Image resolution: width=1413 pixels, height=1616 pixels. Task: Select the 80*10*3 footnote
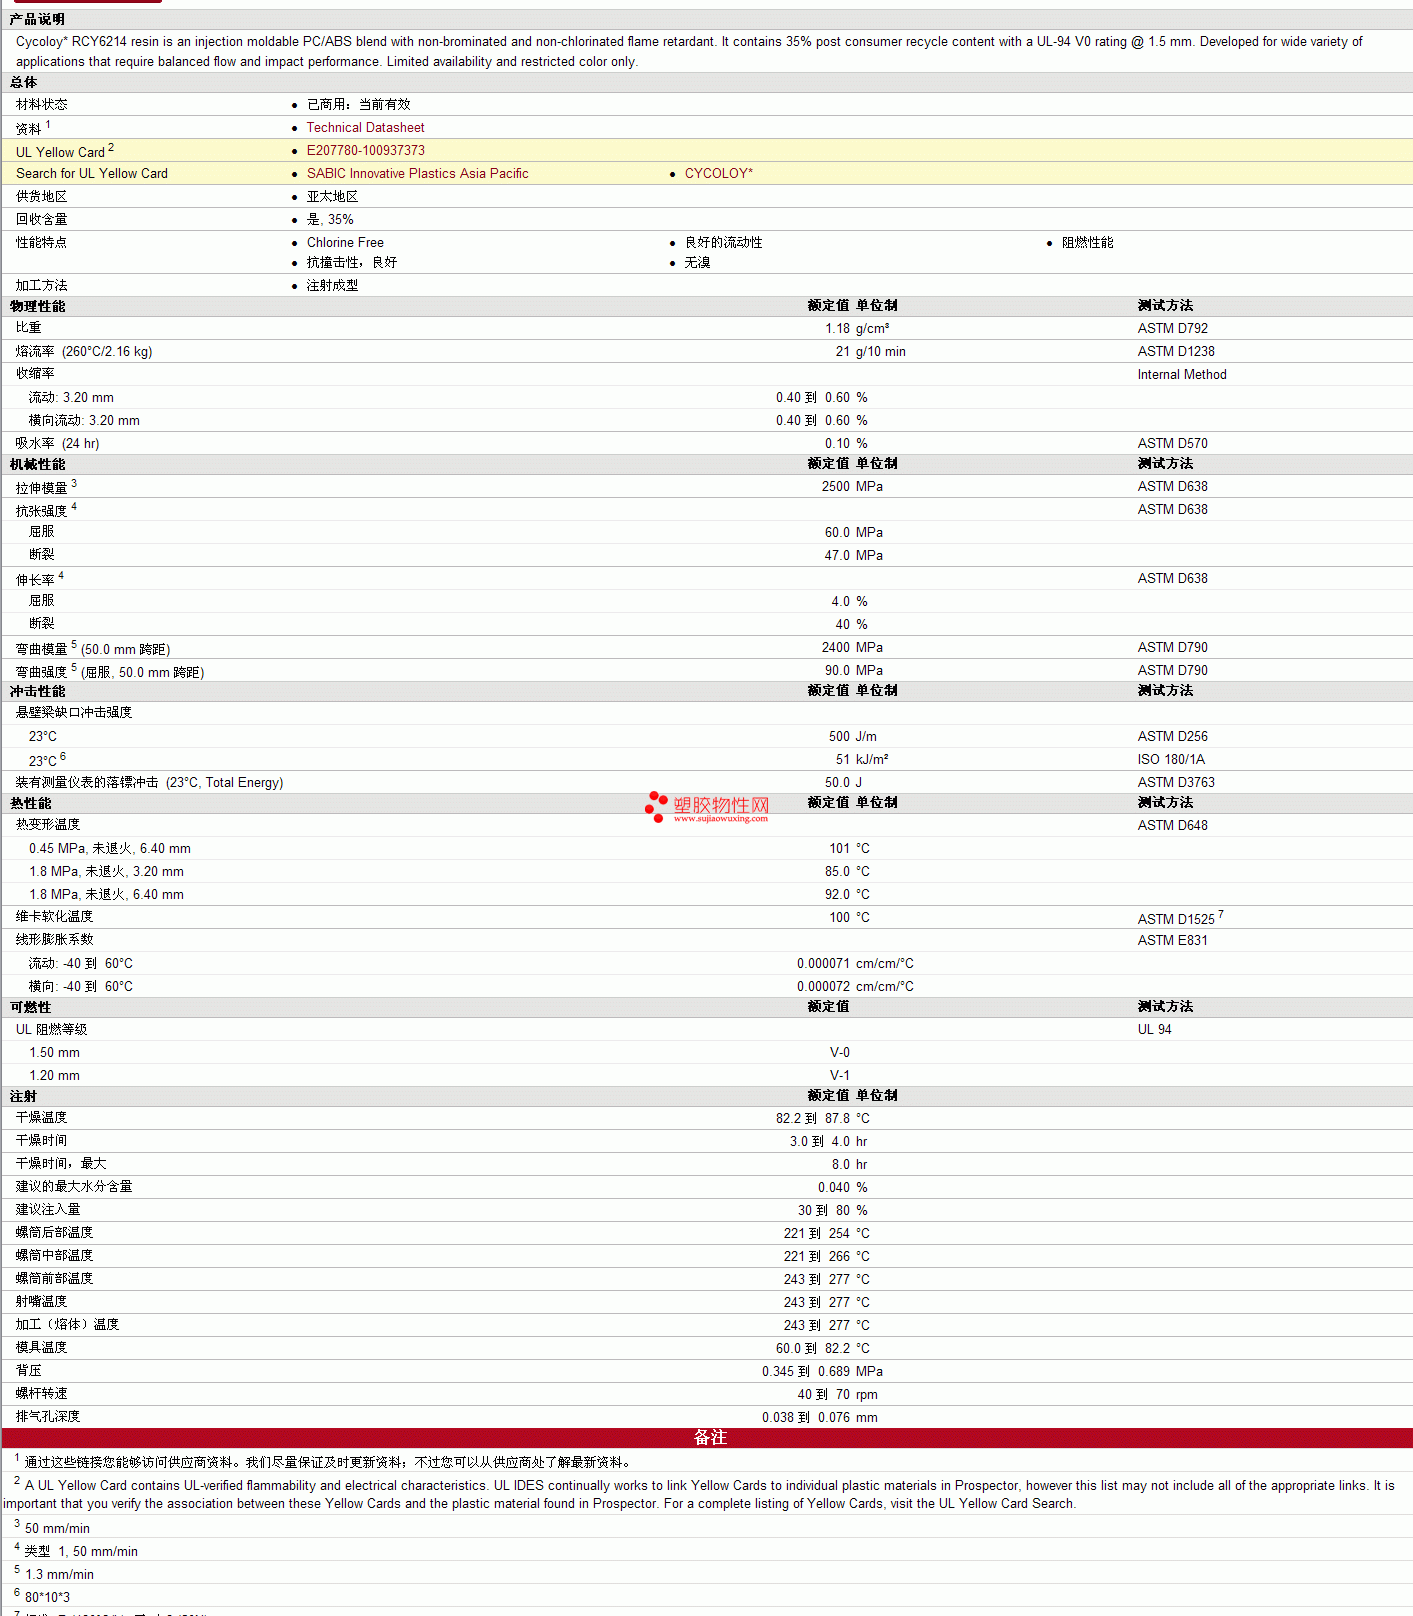pyautogui.click(x=47, y=1598)
